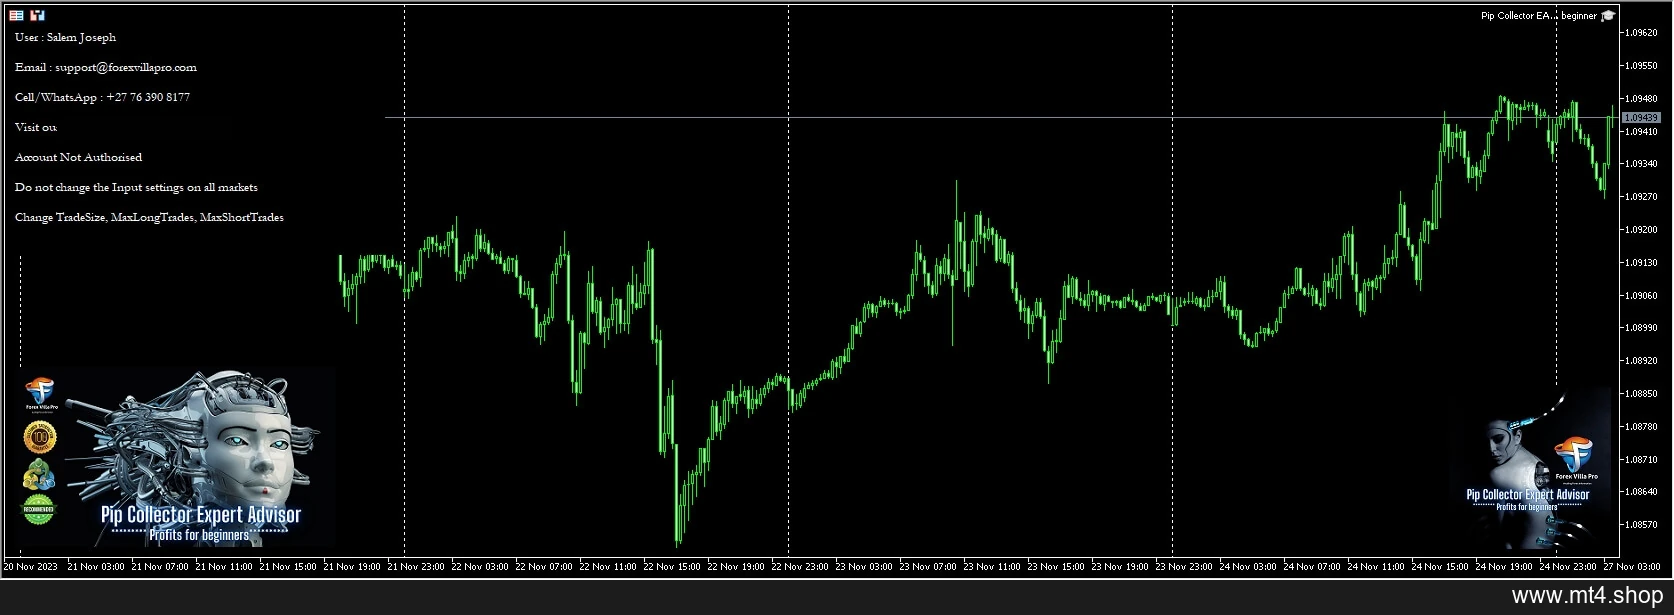Click the green Recommended badge

click(x=39, y=508)
